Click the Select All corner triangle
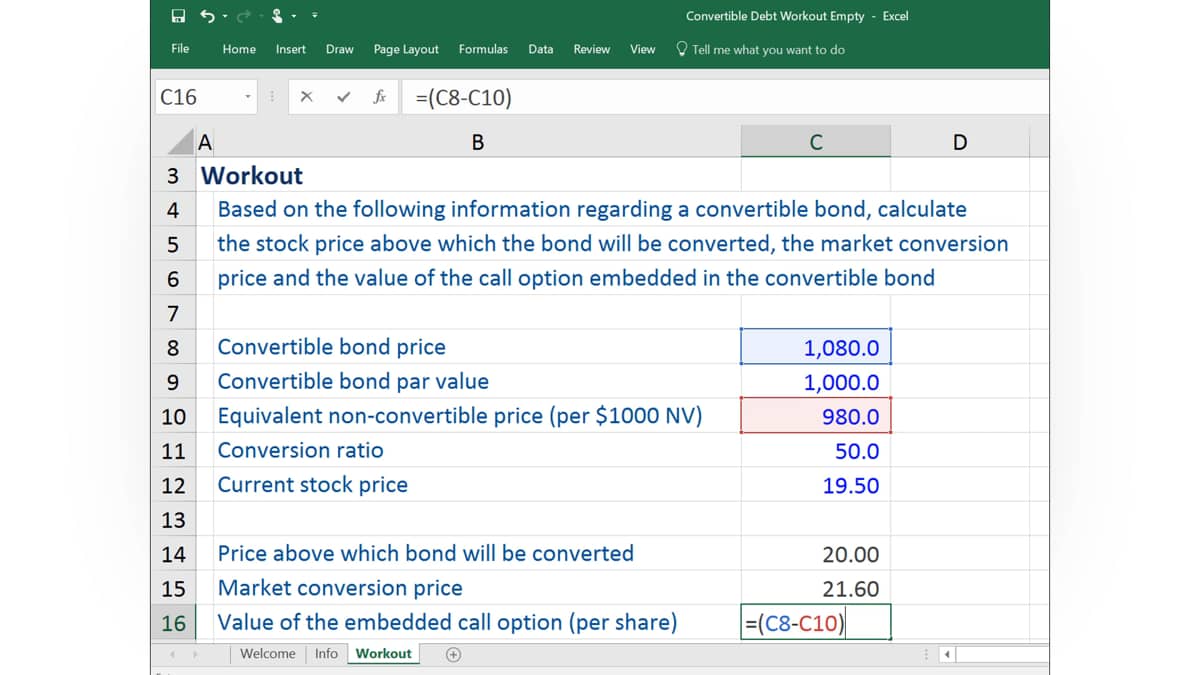The width and height of the screenshot is (1200, 675). click(182, 142)
